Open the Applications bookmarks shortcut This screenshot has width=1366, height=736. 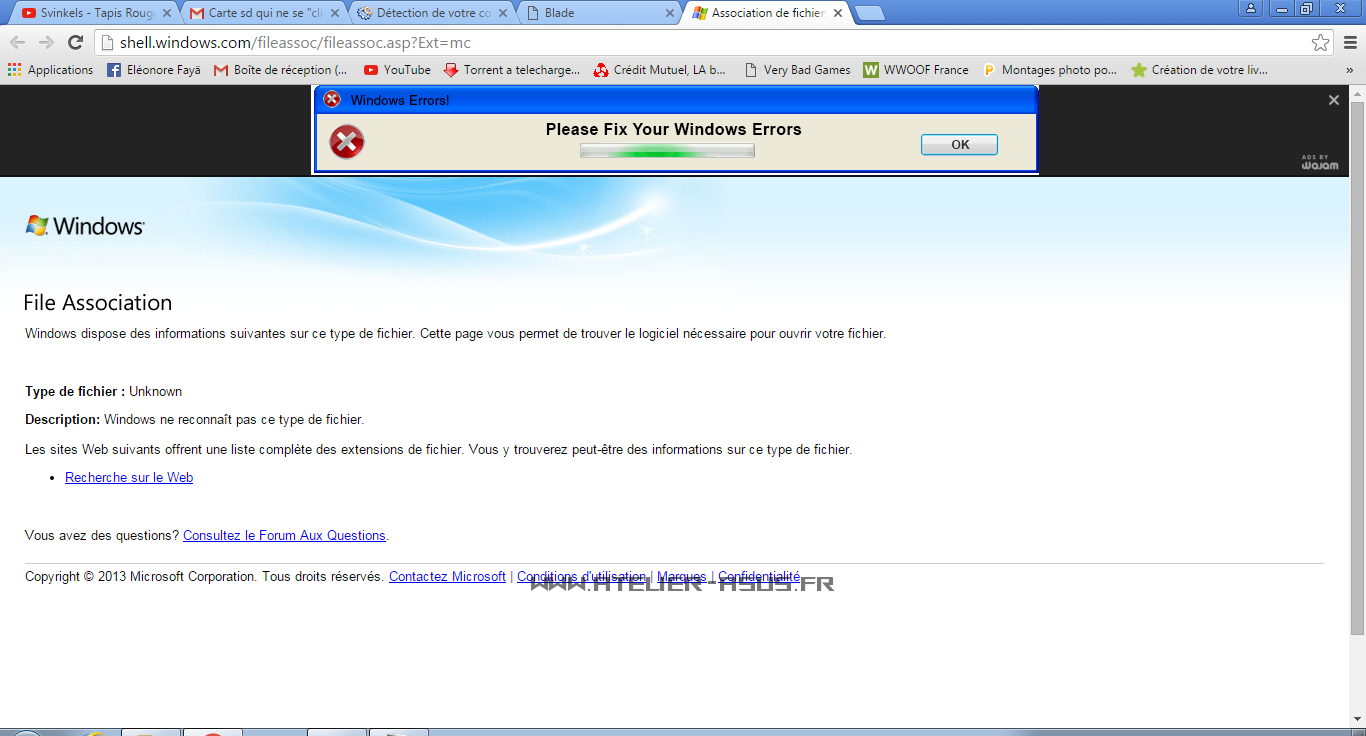(50, 70)
